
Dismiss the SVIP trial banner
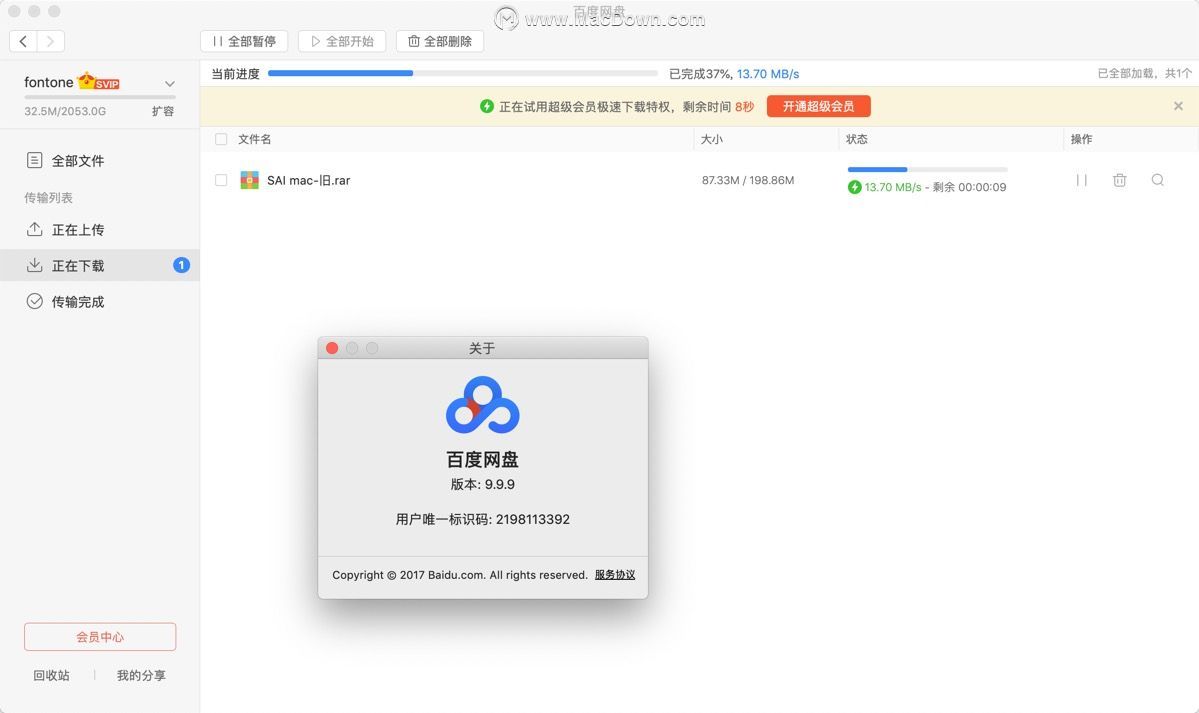(1178, 106)
